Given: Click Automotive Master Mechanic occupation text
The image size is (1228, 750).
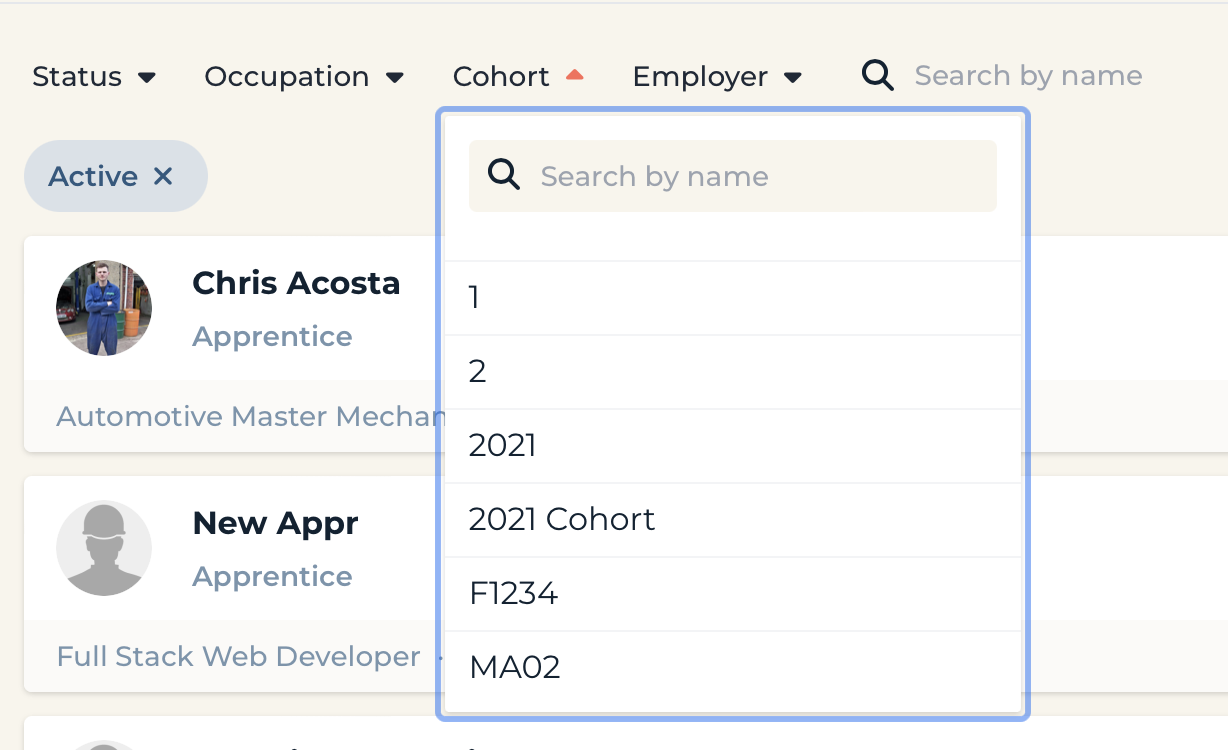Looking at the screenshot, I should click(250, 416).
